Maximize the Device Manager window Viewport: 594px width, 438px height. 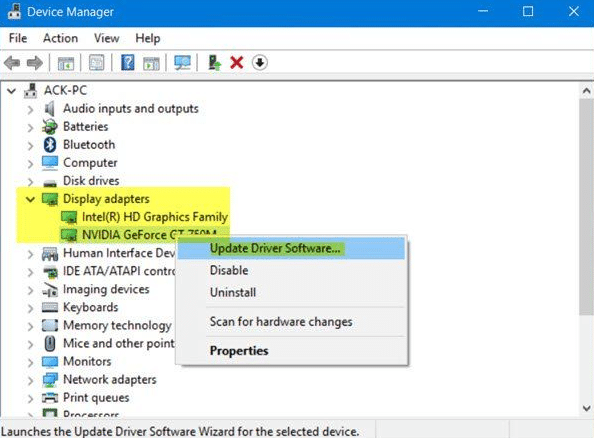pyautogui.click(x=528, y=11)
